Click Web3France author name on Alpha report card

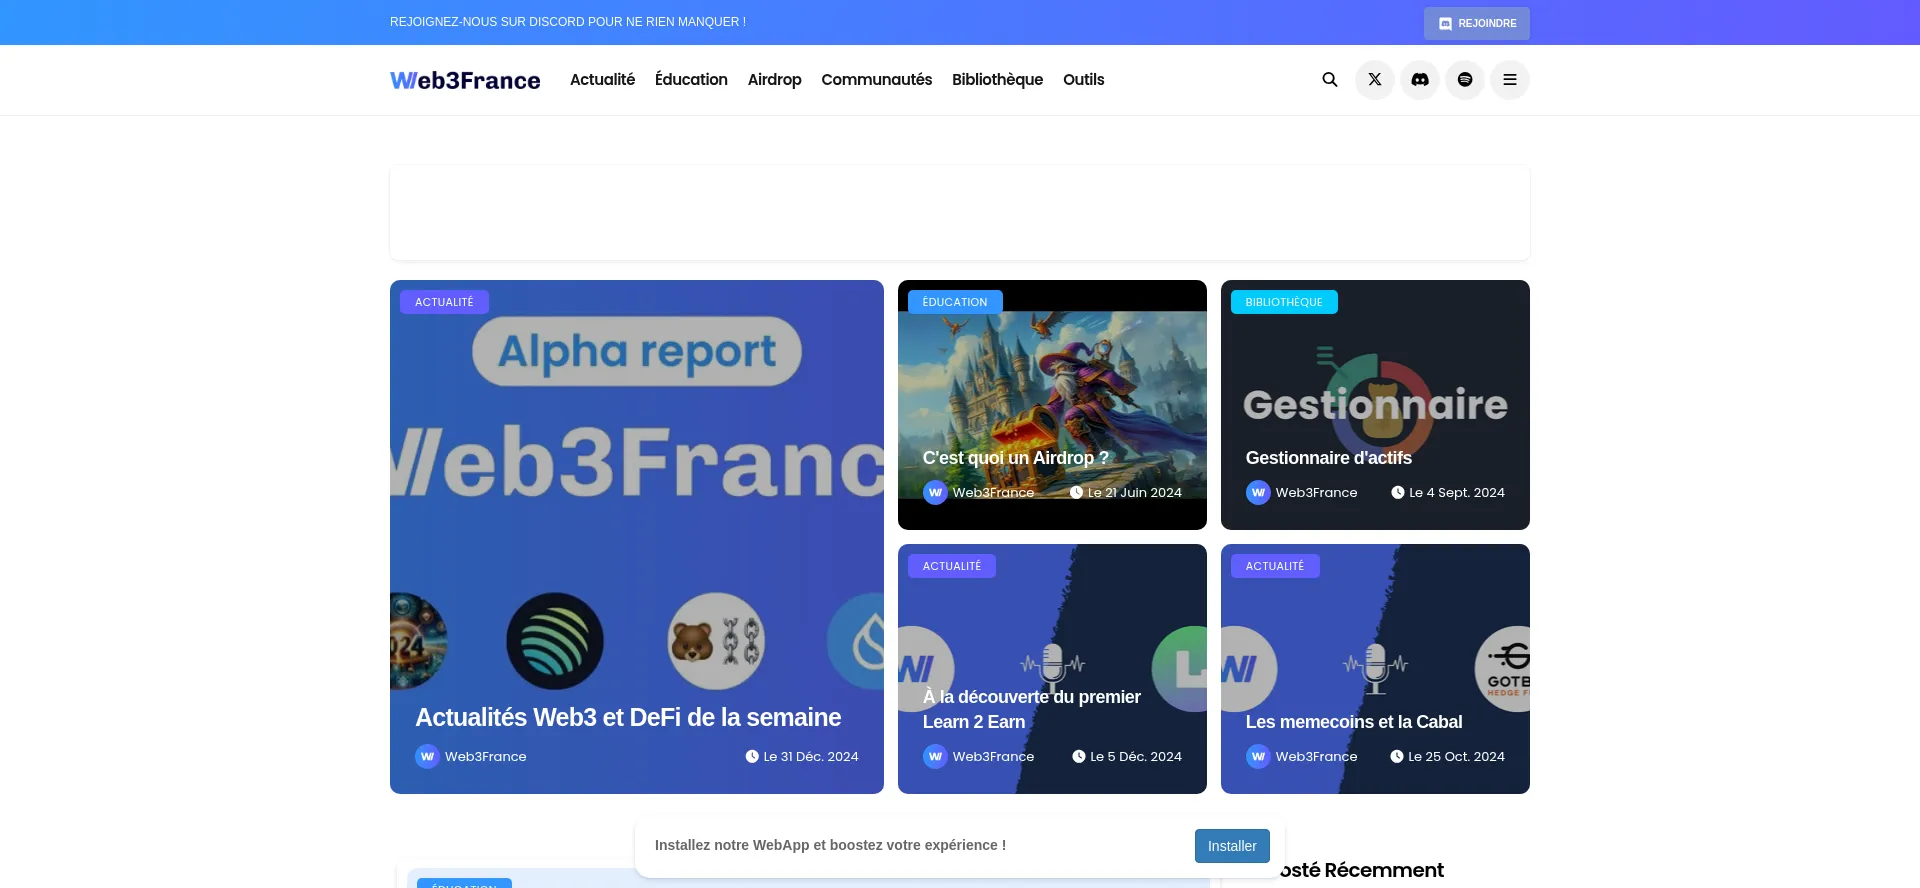(485, 756)
